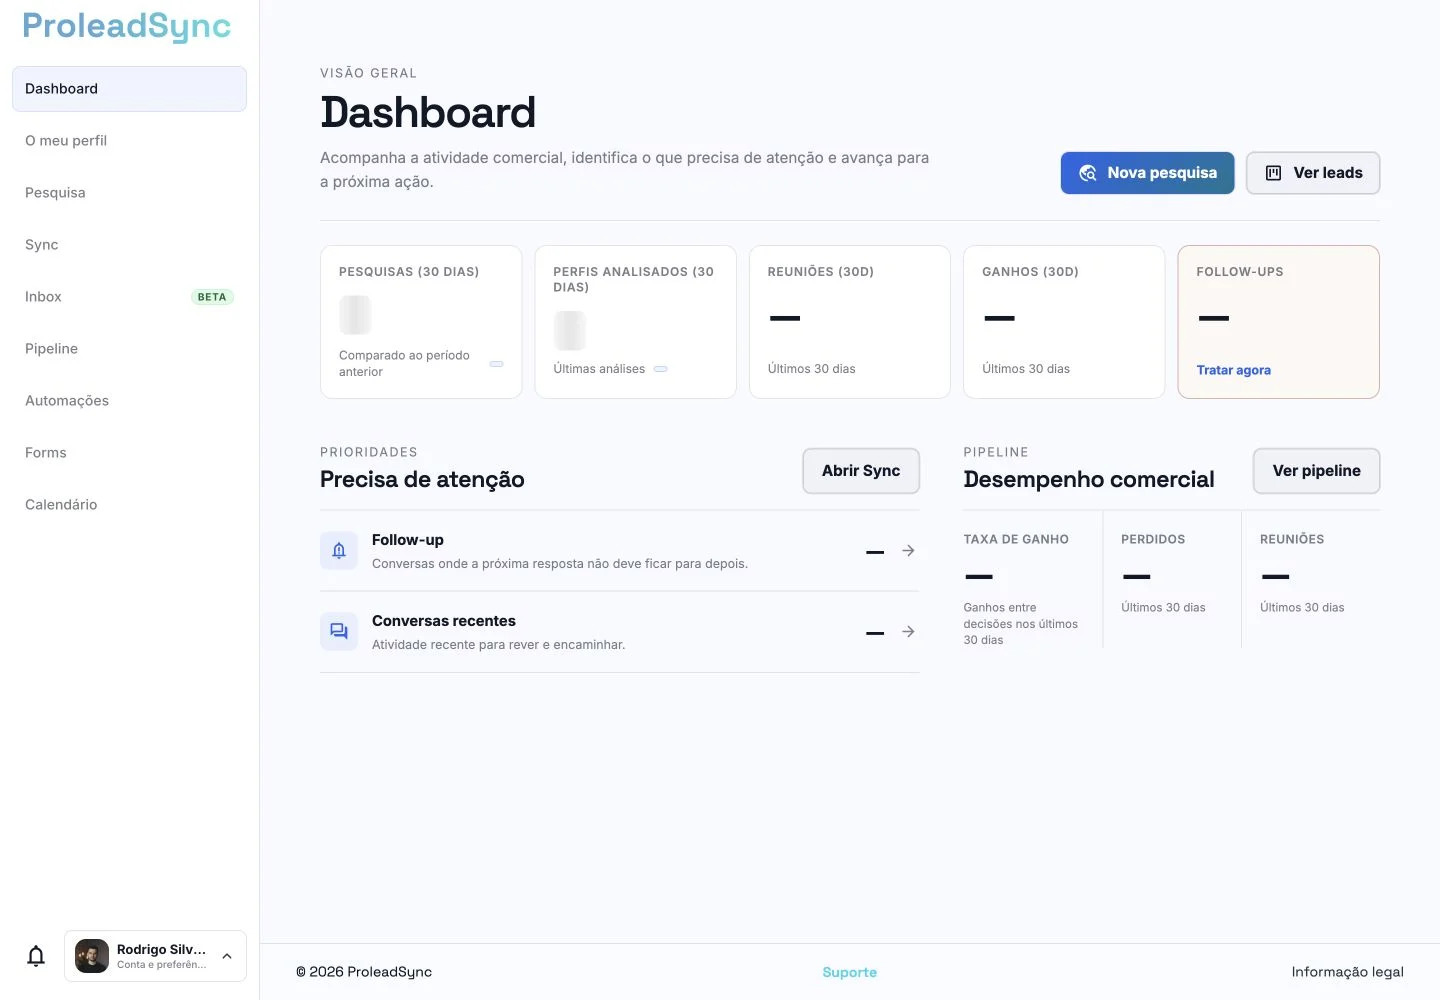Click the Desempenho comercial heading

pyautogui.click(x=1089, y=480)
